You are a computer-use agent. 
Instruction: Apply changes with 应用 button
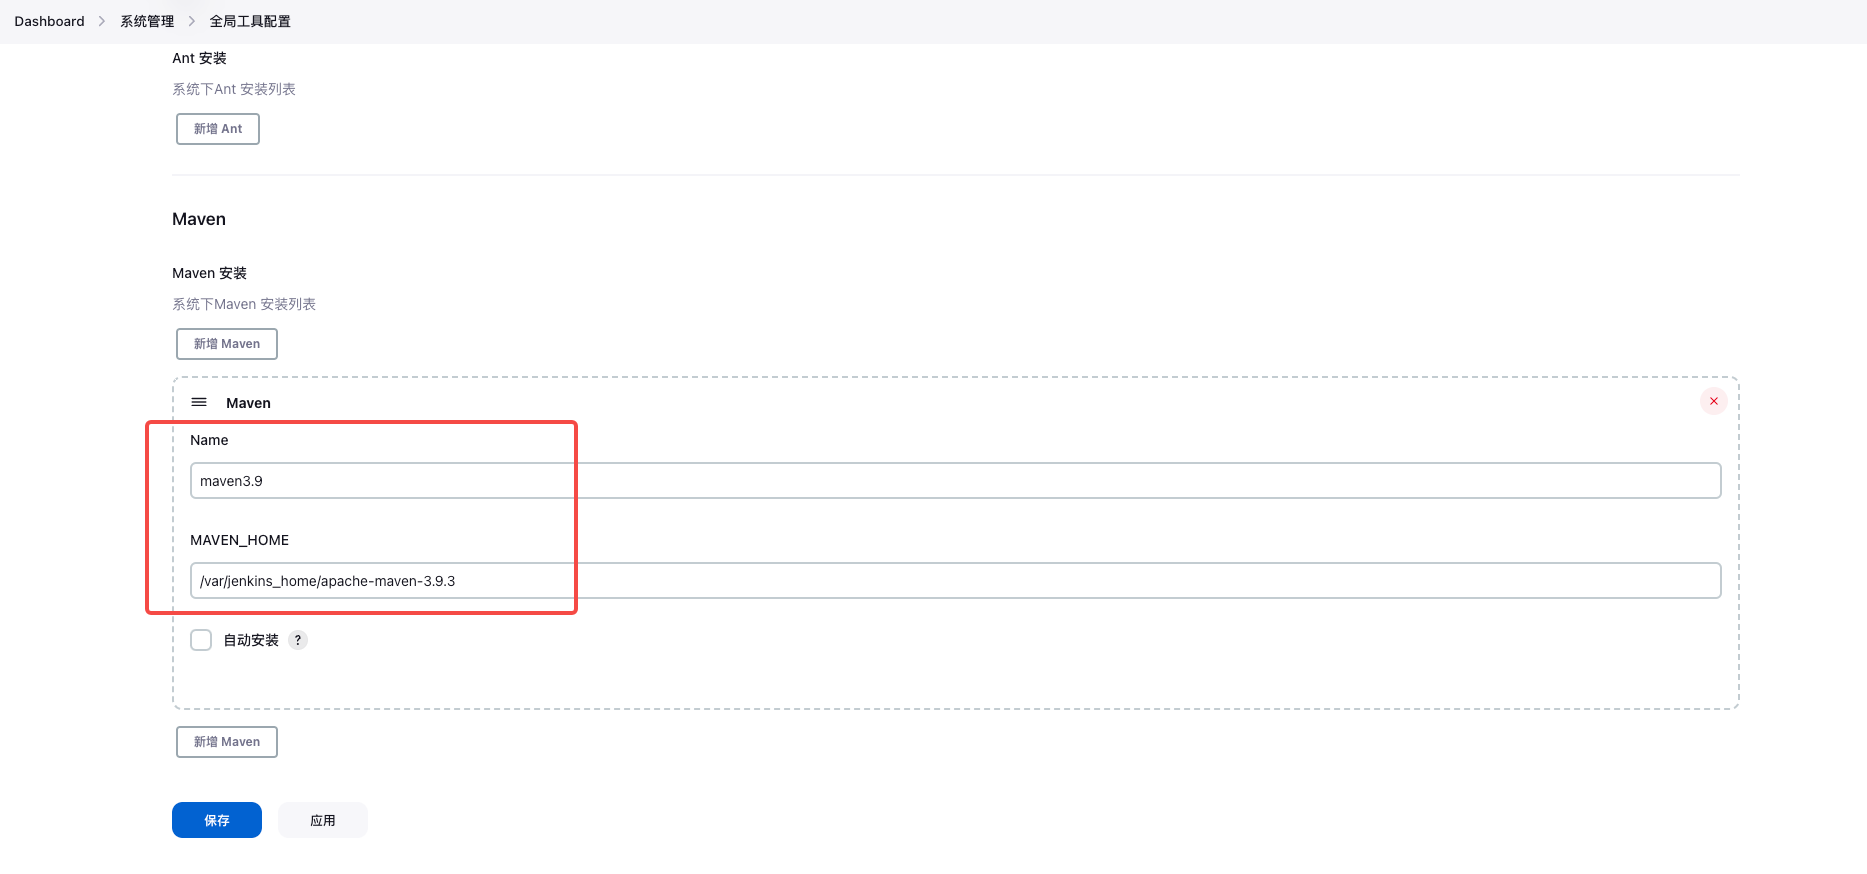click(x=323, y=820)
